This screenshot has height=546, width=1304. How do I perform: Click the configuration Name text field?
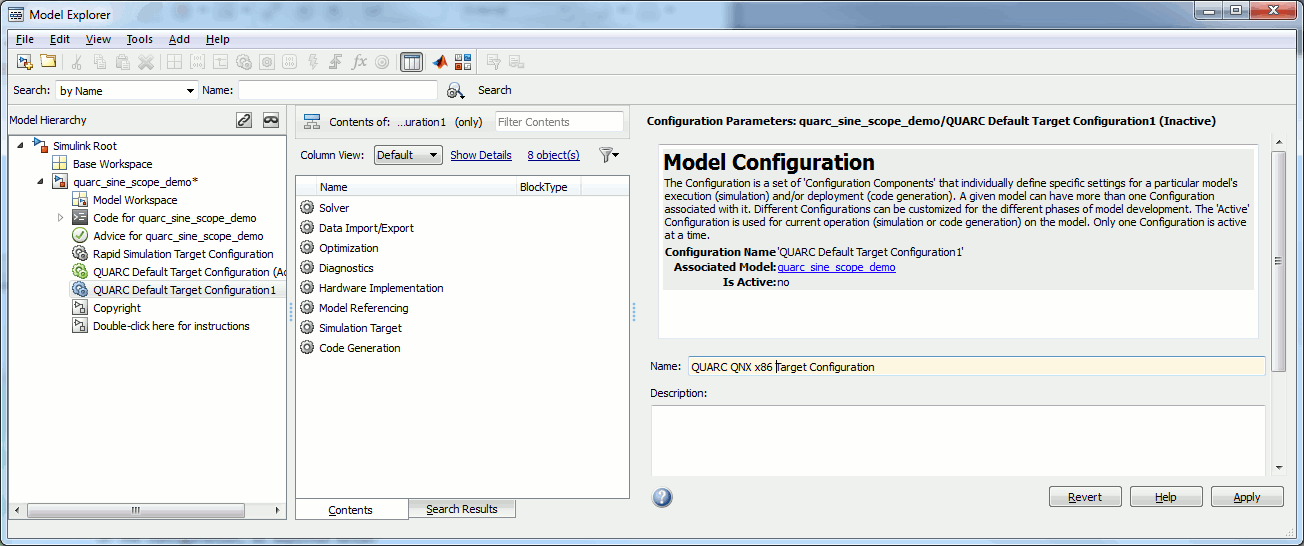point(976,367)
